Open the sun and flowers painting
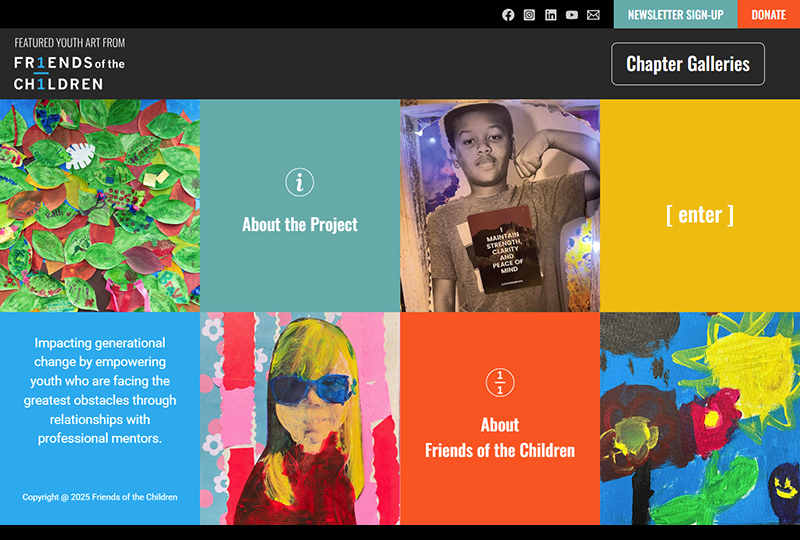800x540 pixels. (700, 418)
